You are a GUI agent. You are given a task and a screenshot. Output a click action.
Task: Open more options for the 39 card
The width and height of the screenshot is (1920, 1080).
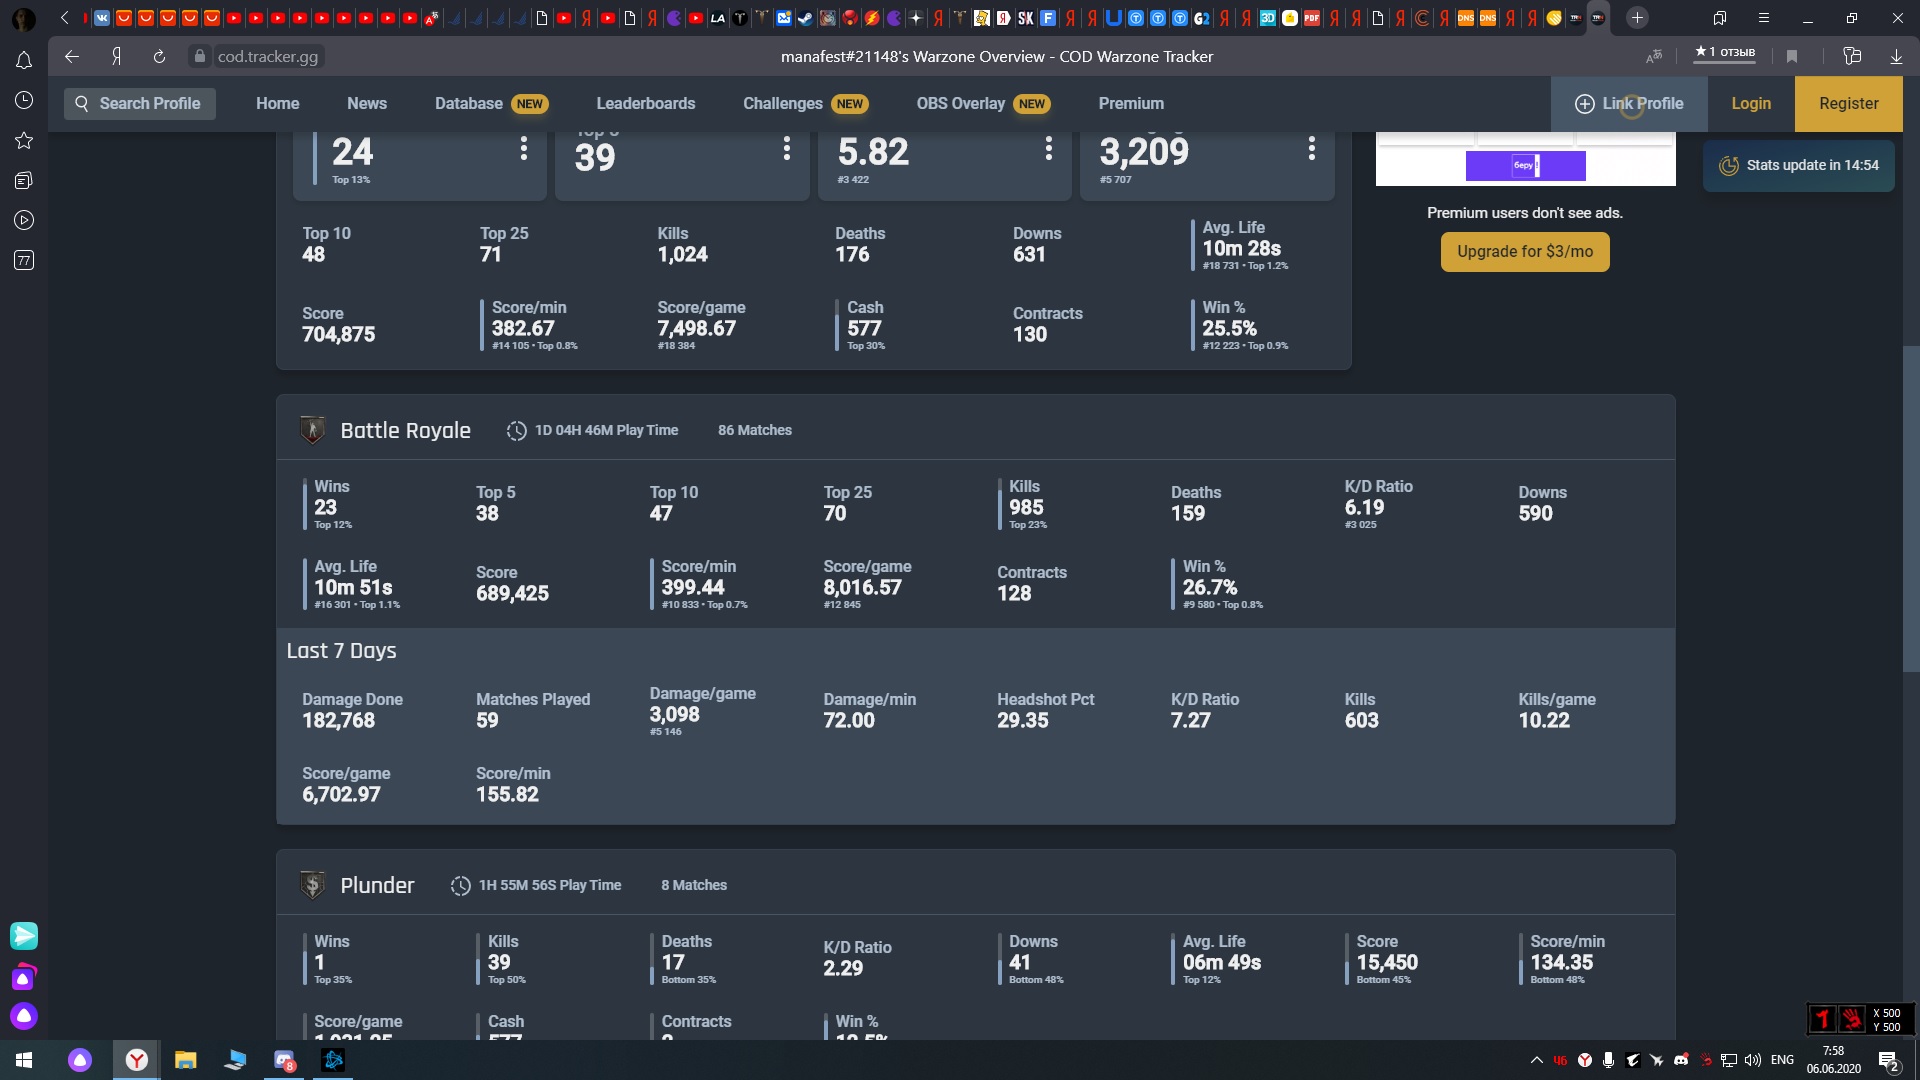pos(787,149)
